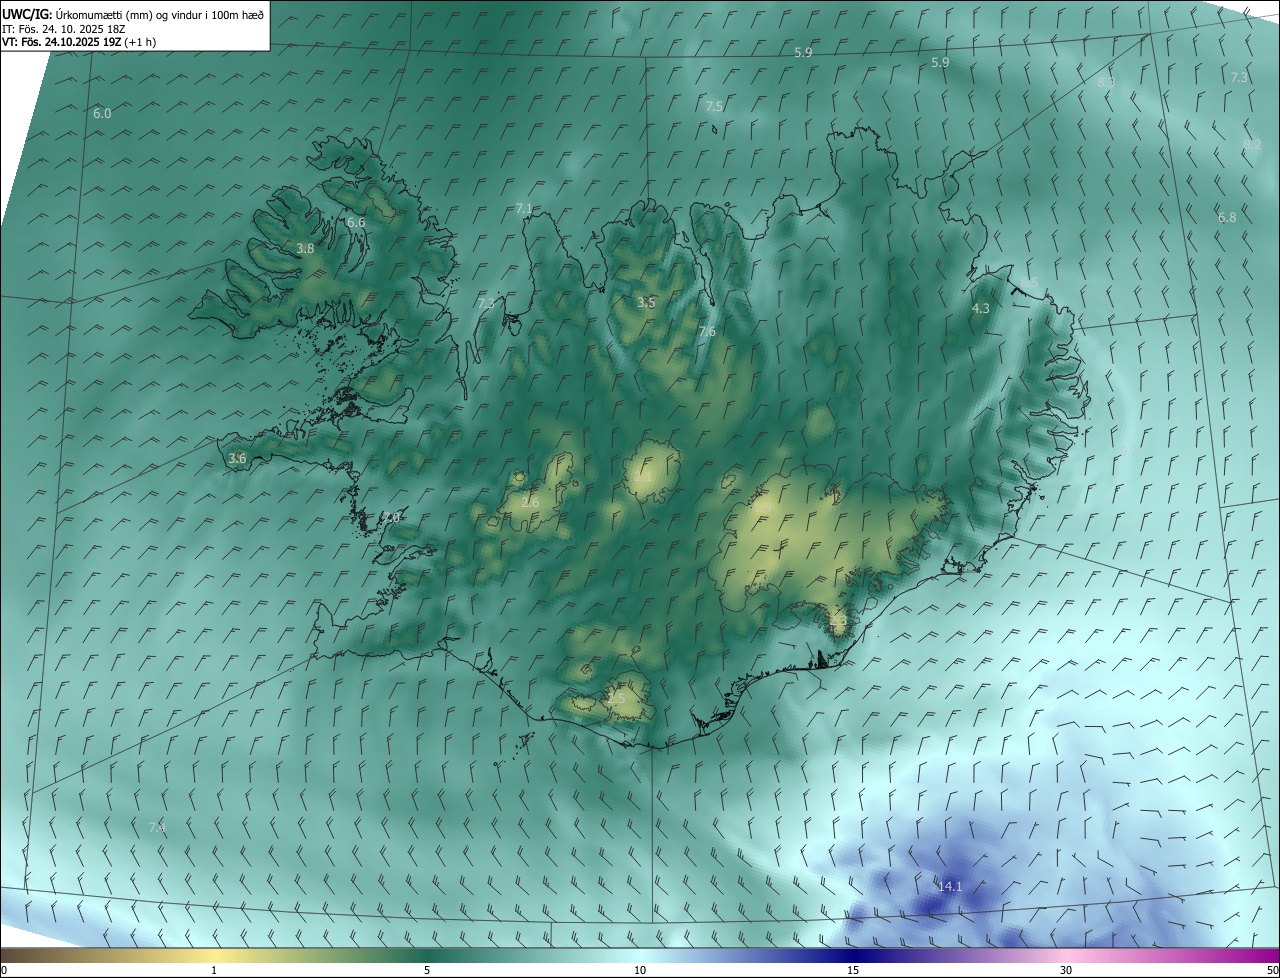Click the 14.1 precipitation value in the blue area

pos(949,886)
